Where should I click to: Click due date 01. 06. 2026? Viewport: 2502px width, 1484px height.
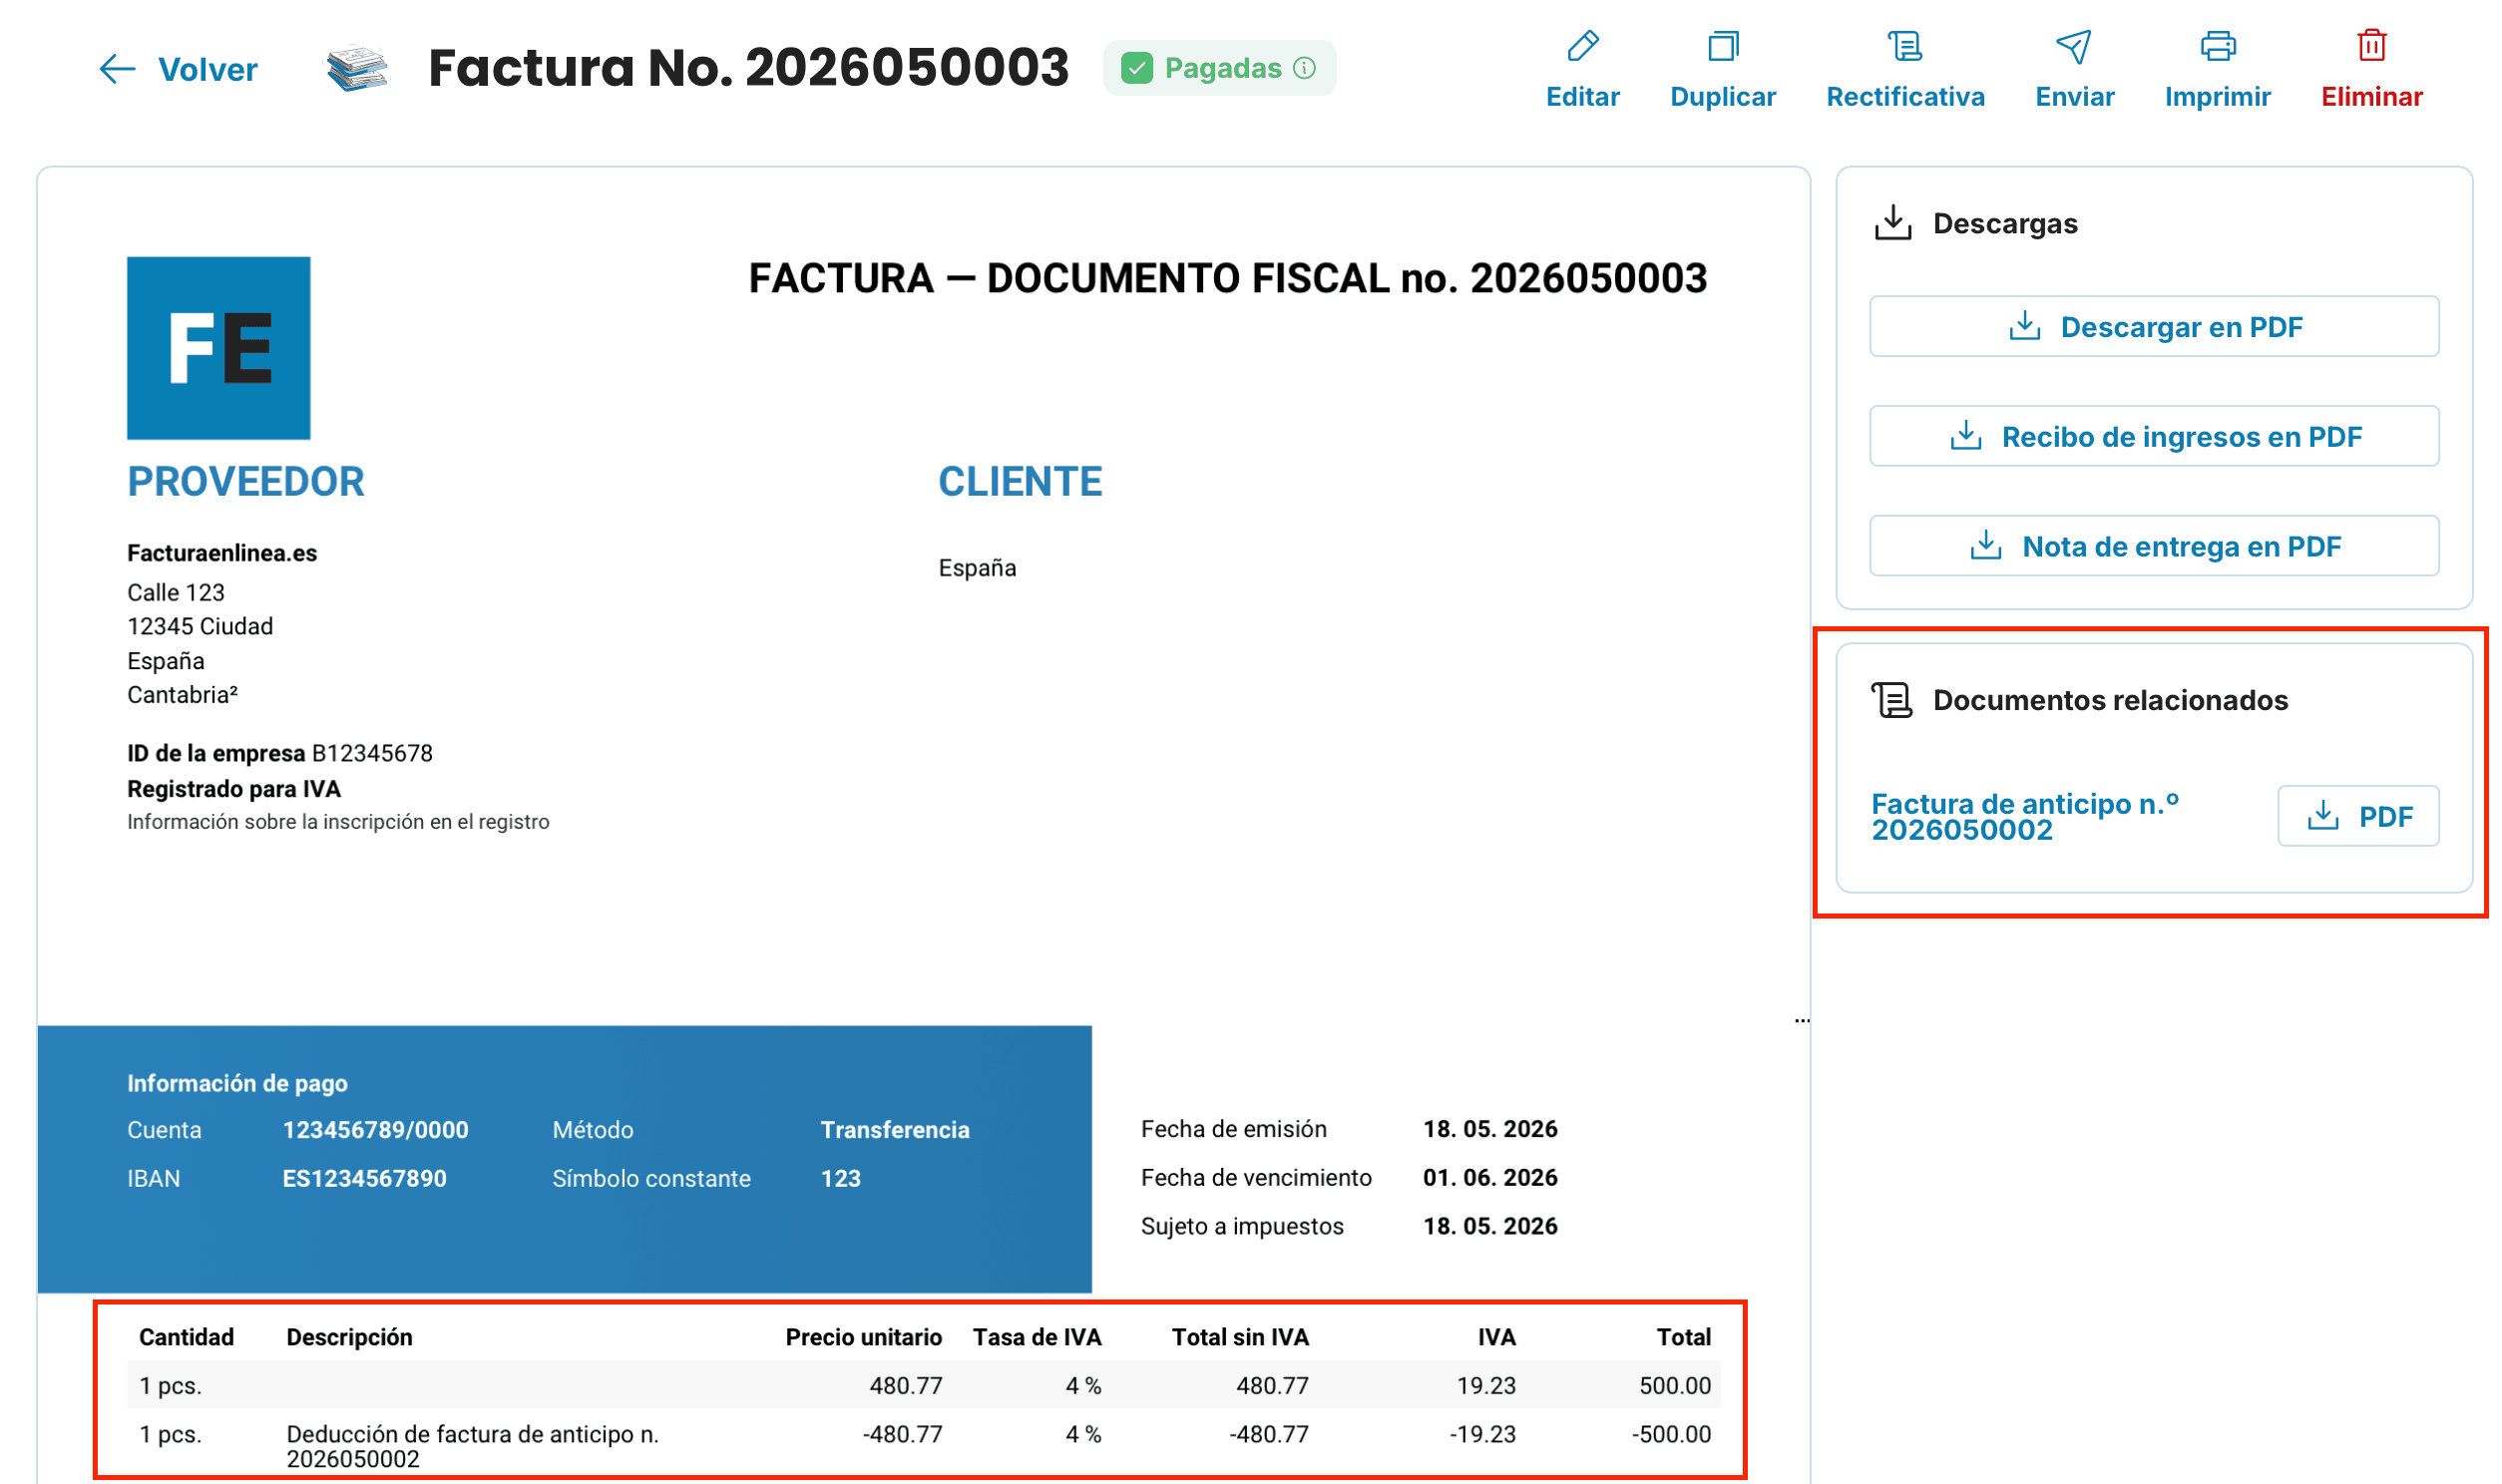(1490, 1178)
